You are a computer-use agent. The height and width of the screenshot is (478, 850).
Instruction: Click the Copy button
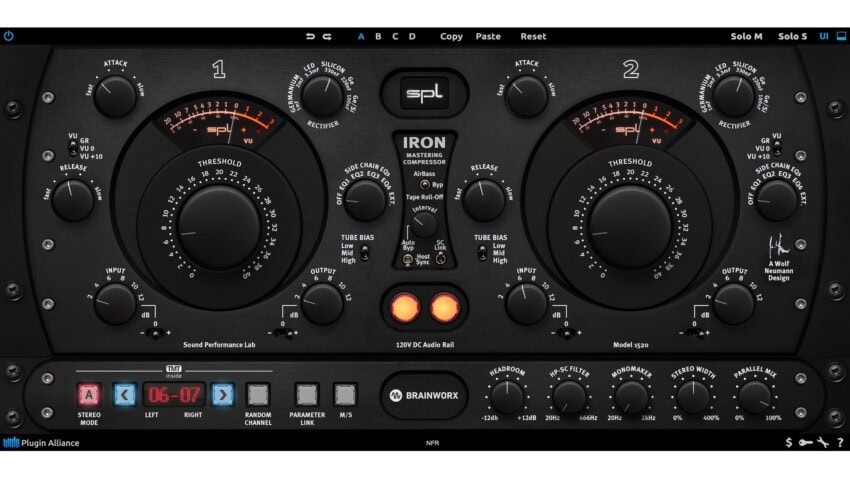[x=451, y=36]
